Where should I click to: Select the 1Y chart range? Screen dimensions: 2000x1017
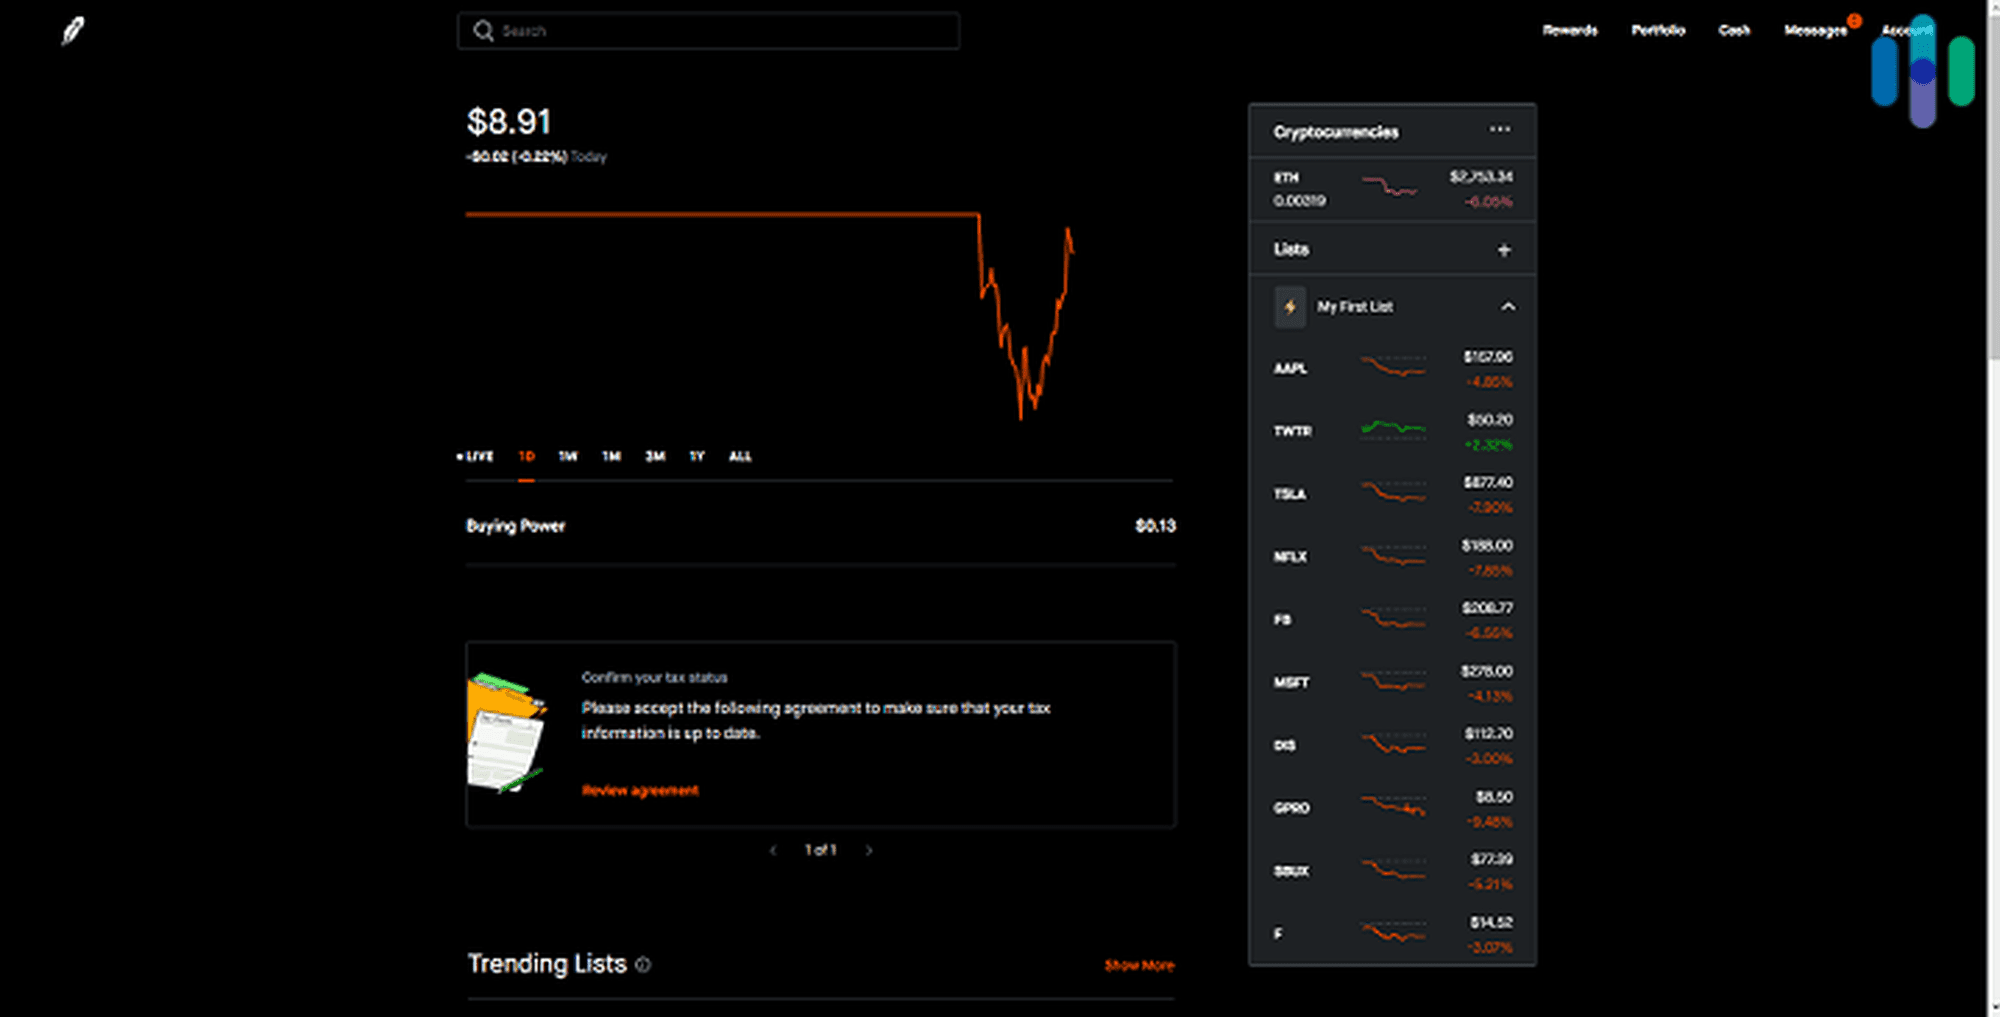point(697,457)
